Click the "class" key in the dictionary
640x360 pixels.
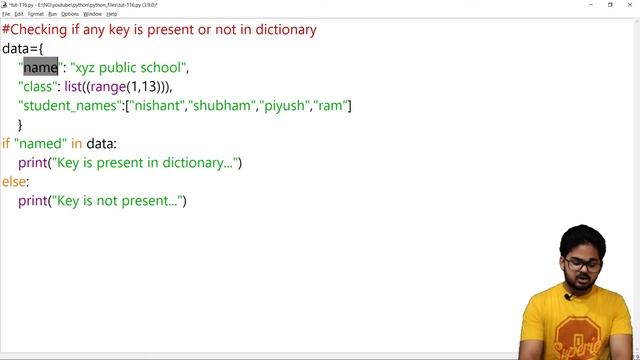[38, 87]
